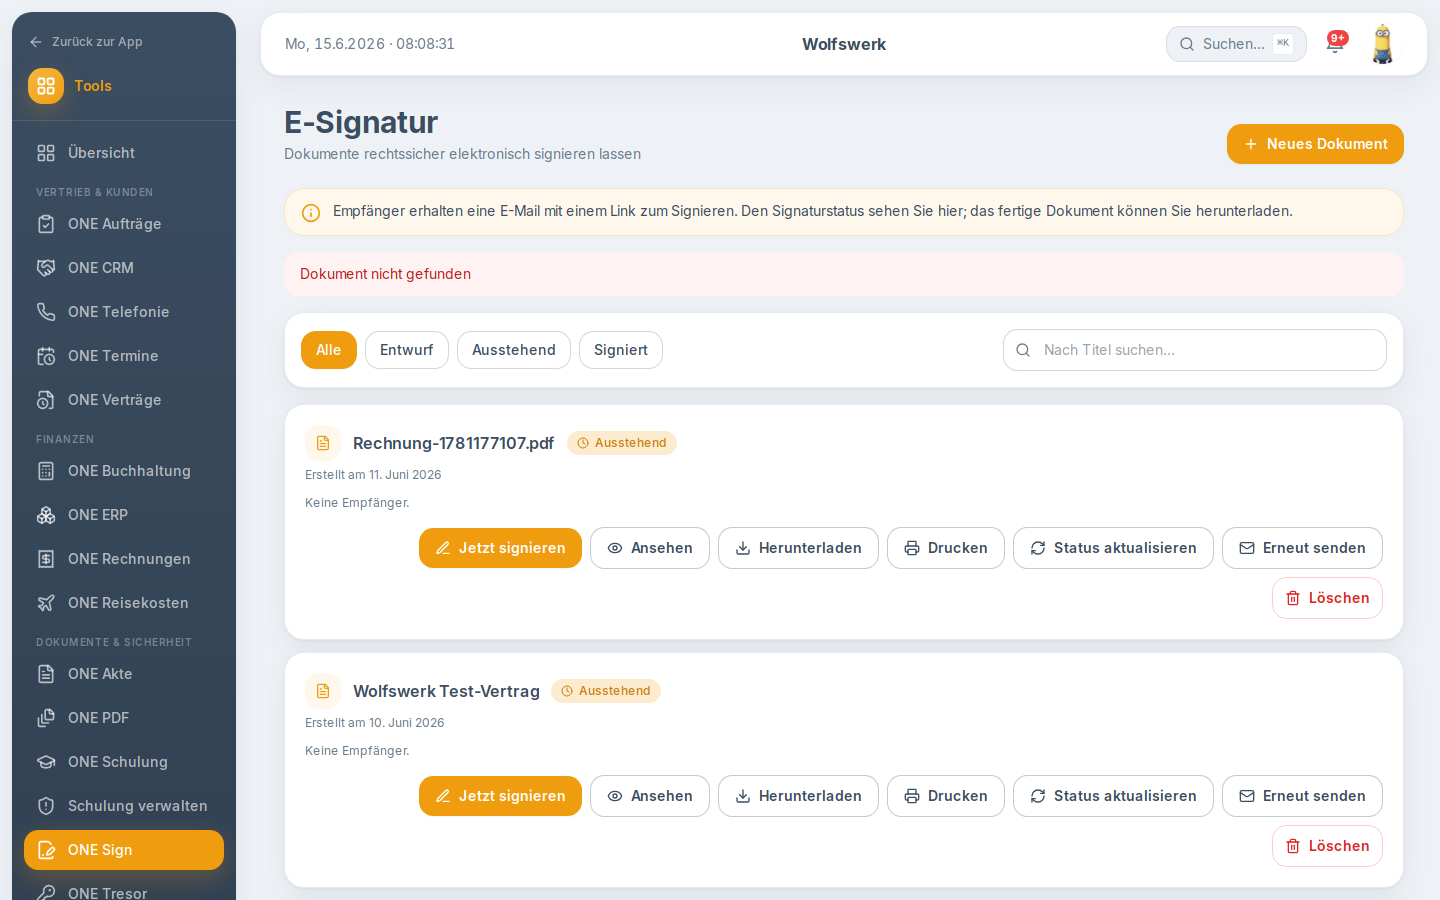Viewport: 1440px width, 900px height.
Task: Open Übersicht dashboard icon
Action: click(46, 153)
